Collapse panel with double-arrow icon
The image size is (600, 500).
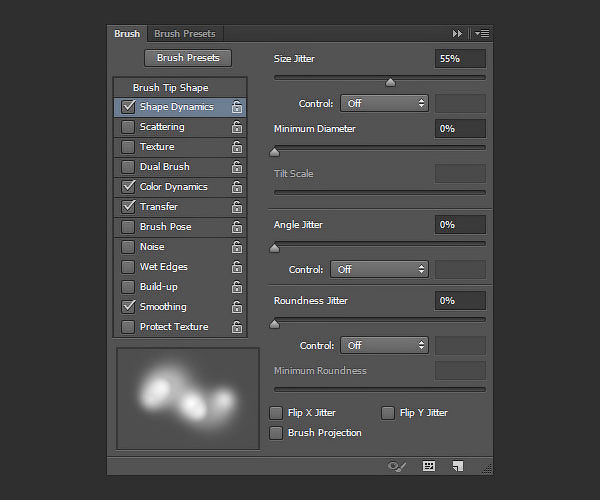tap(457, 34)
